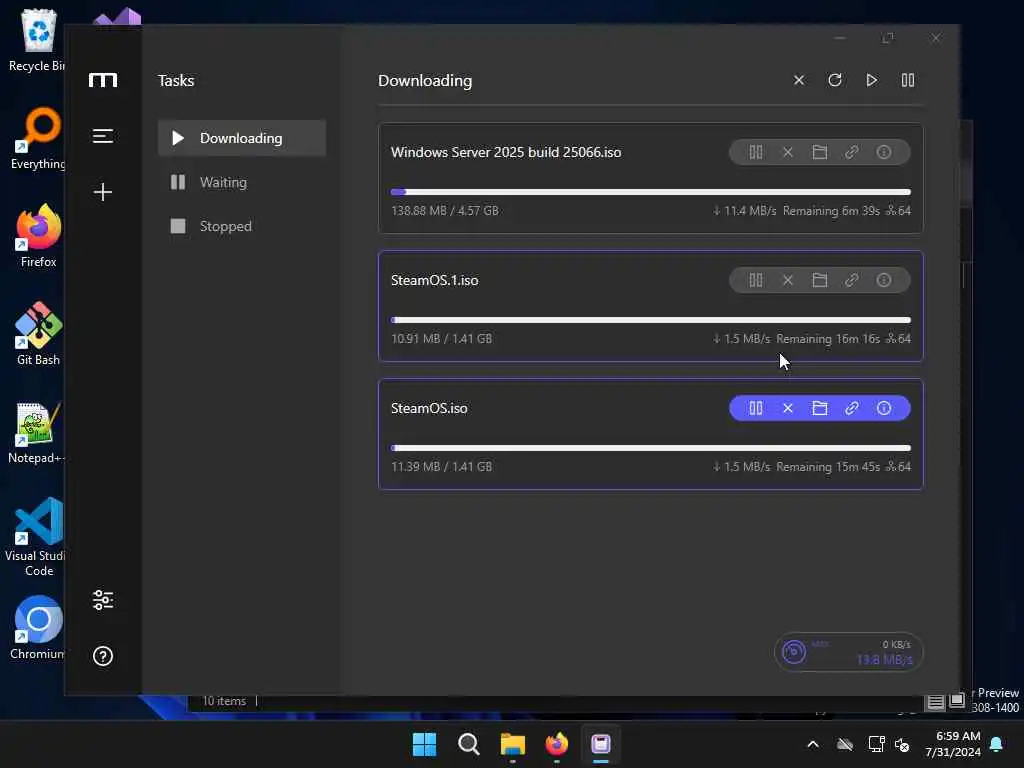Copy link of SteamOS.1.iso task

[852, 280]
